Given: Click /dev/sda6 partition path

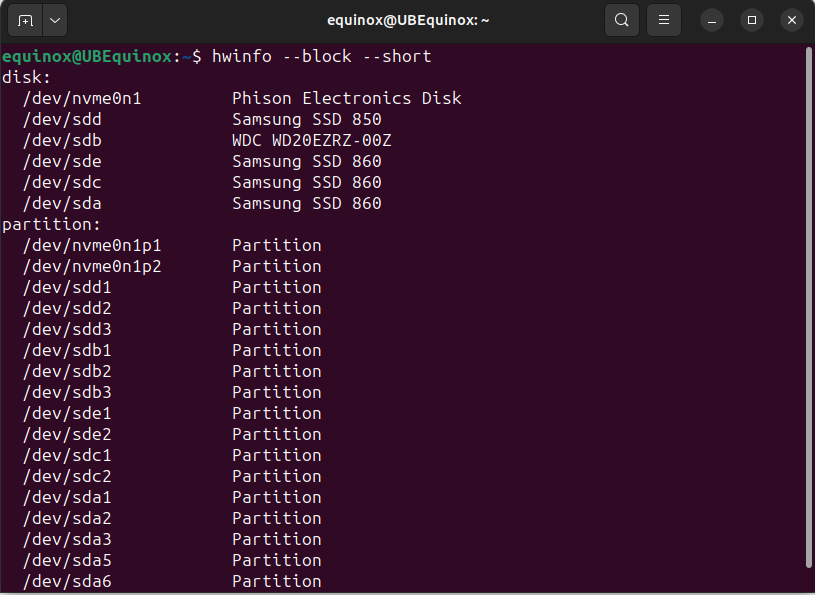Looking at the screenshot, I should click(67, 581).
